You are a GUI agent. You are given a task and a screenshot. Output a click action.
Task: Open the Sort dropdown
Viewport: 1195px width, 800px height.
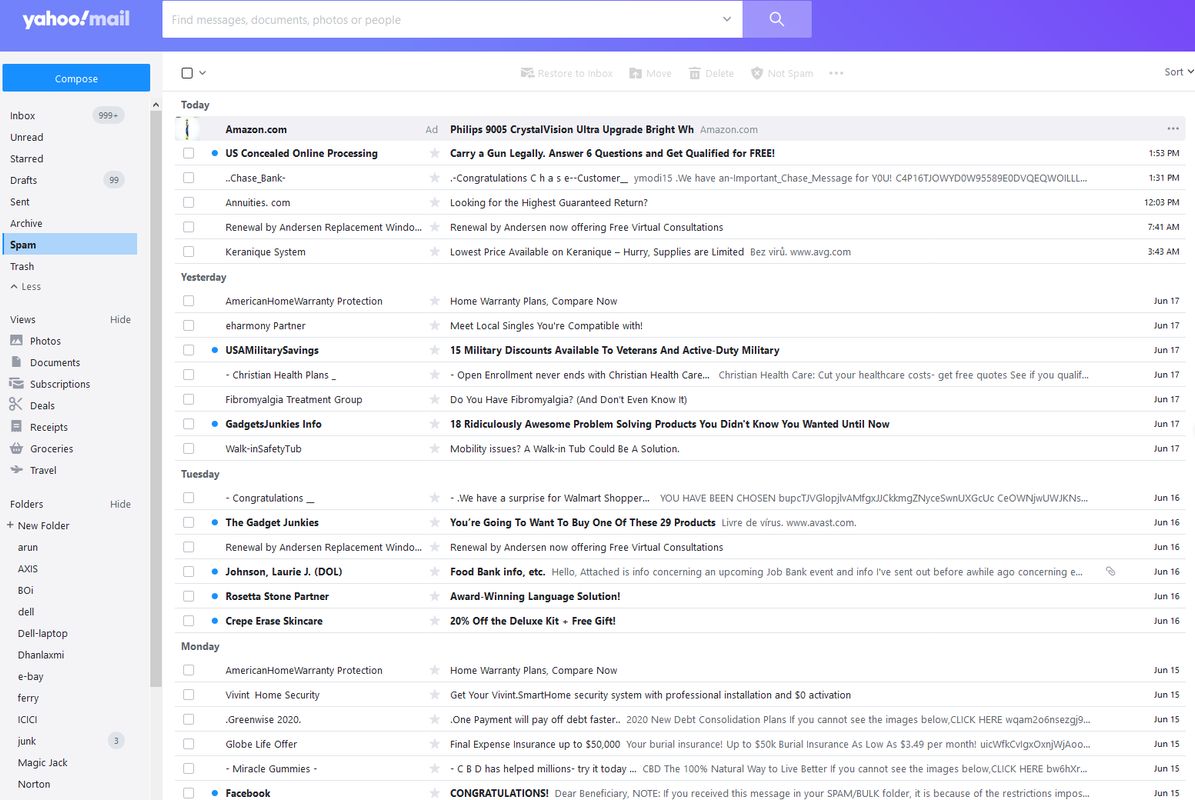[x=1178, y=72]
